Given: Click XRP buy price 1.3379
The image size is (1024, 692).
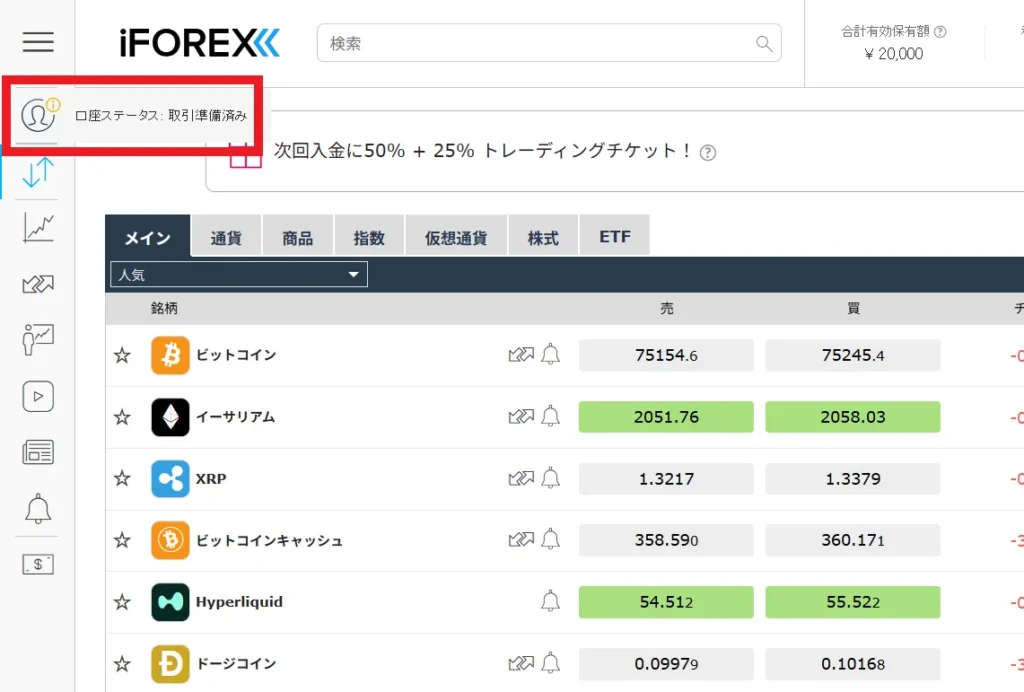Looking at the screenshot, I should pos(853,479).
